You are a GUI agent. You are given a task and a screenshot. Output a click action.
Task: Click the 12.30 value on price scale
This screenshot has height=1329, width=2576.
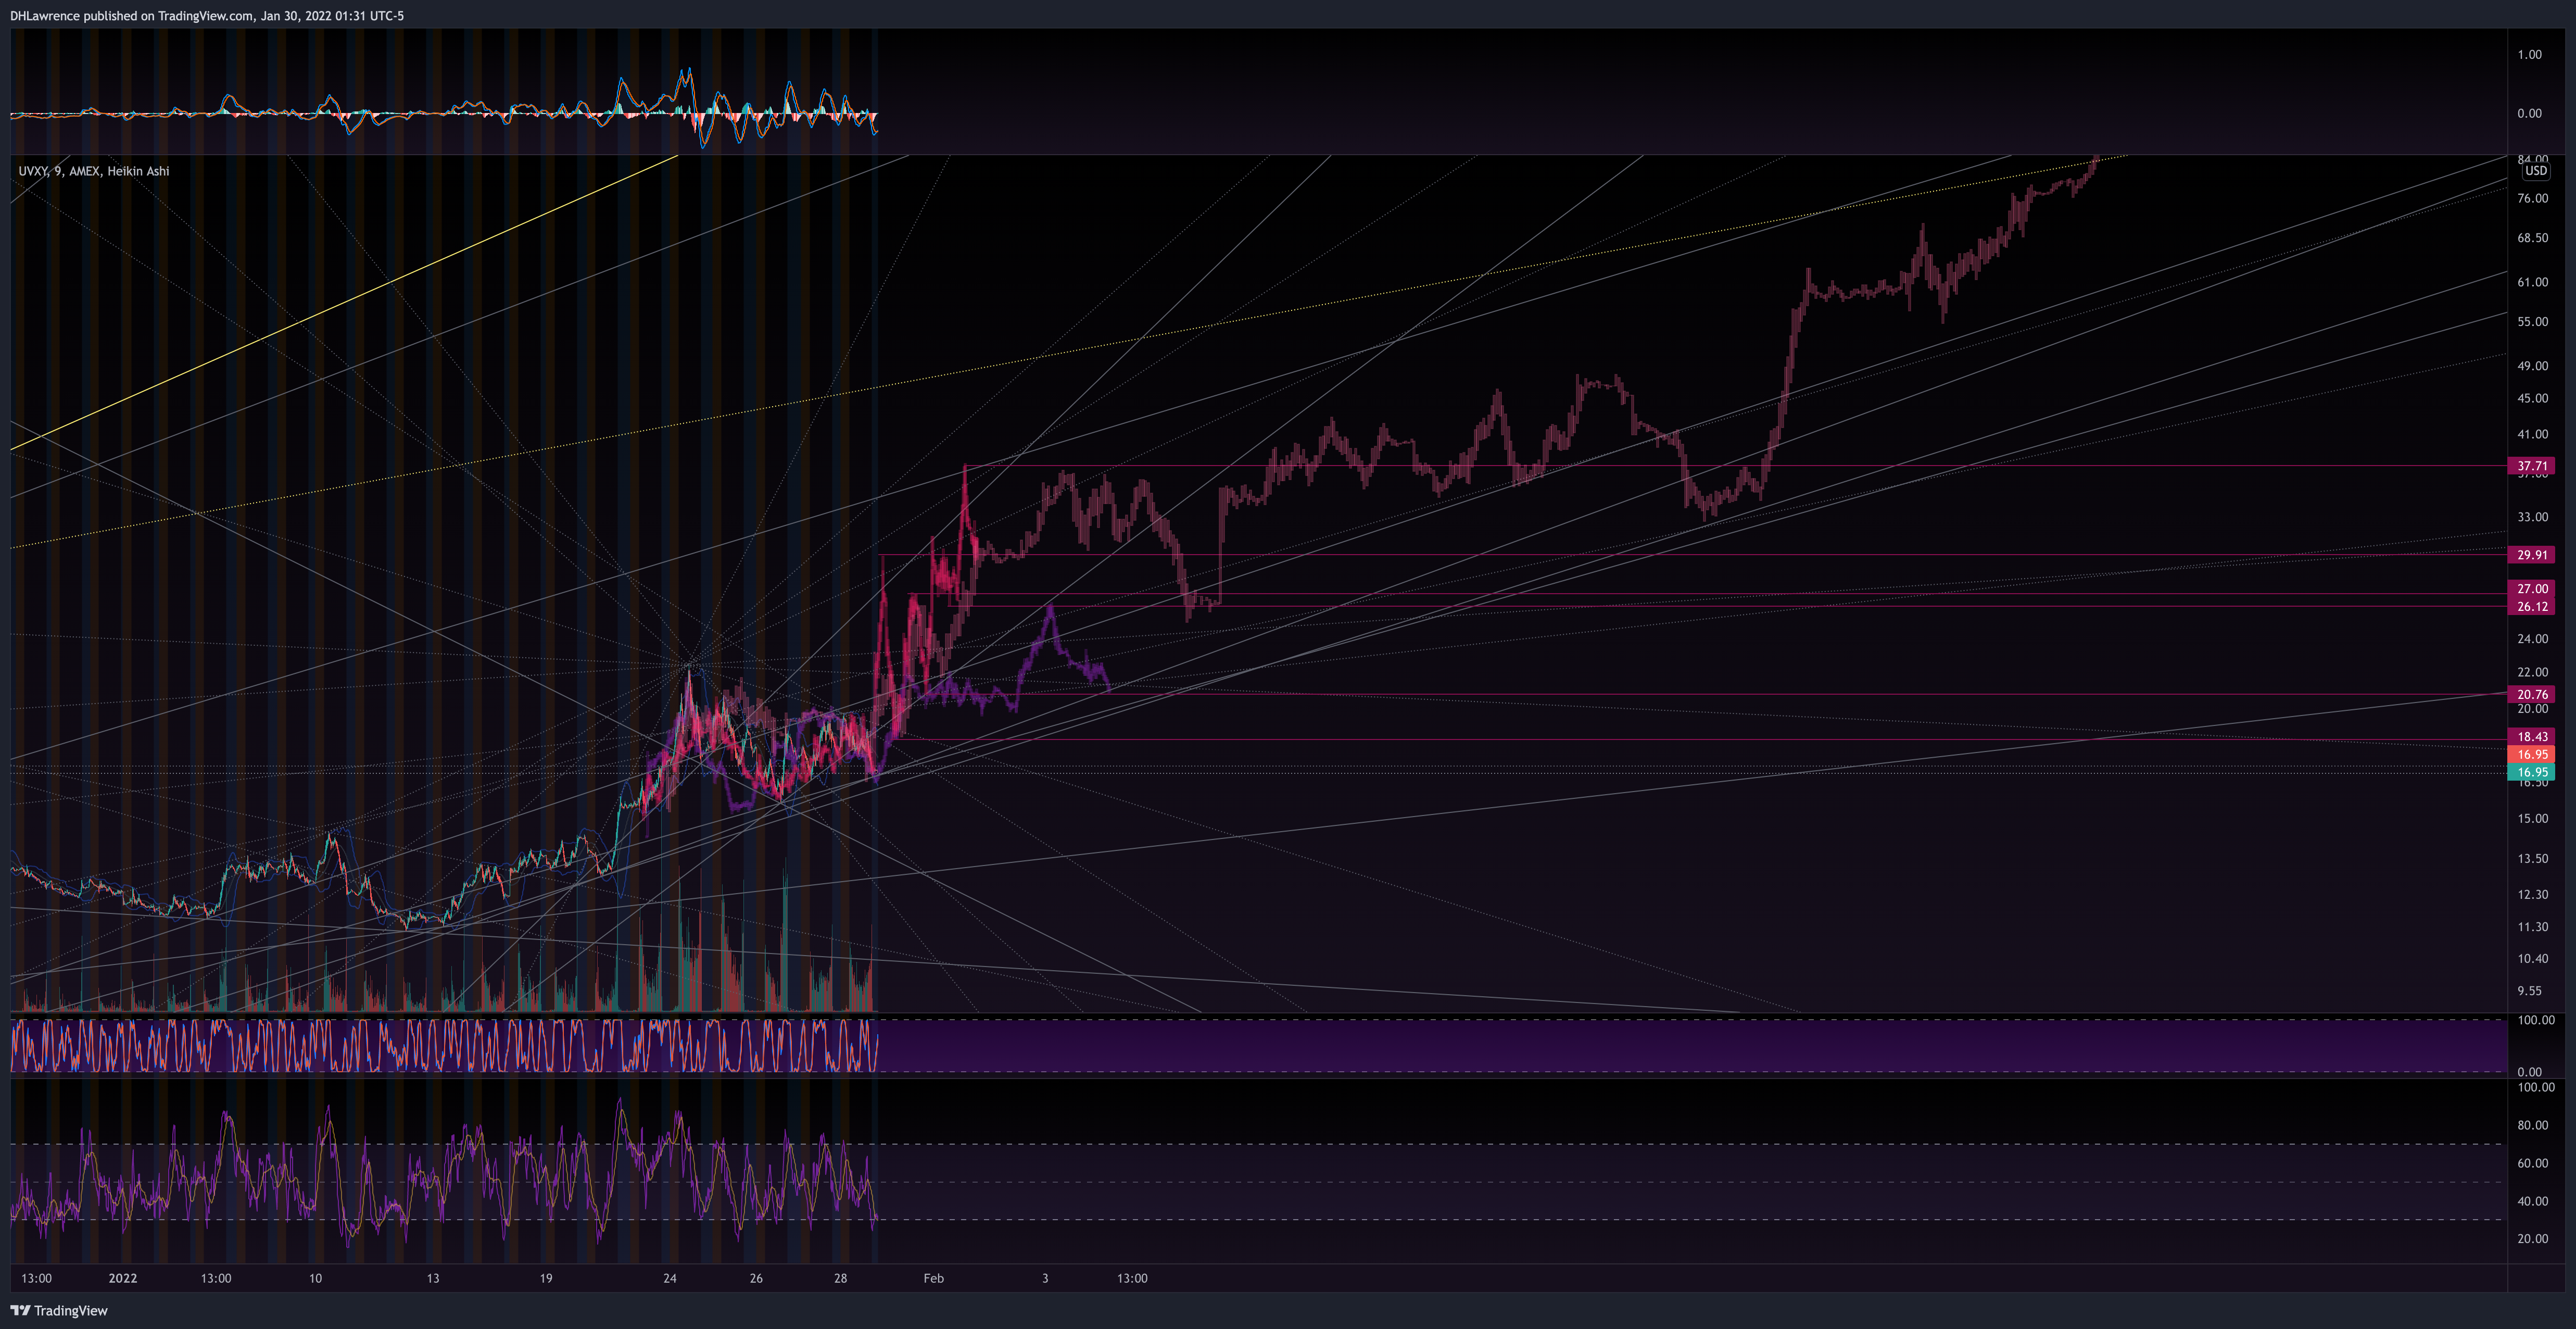[2532, 895]
